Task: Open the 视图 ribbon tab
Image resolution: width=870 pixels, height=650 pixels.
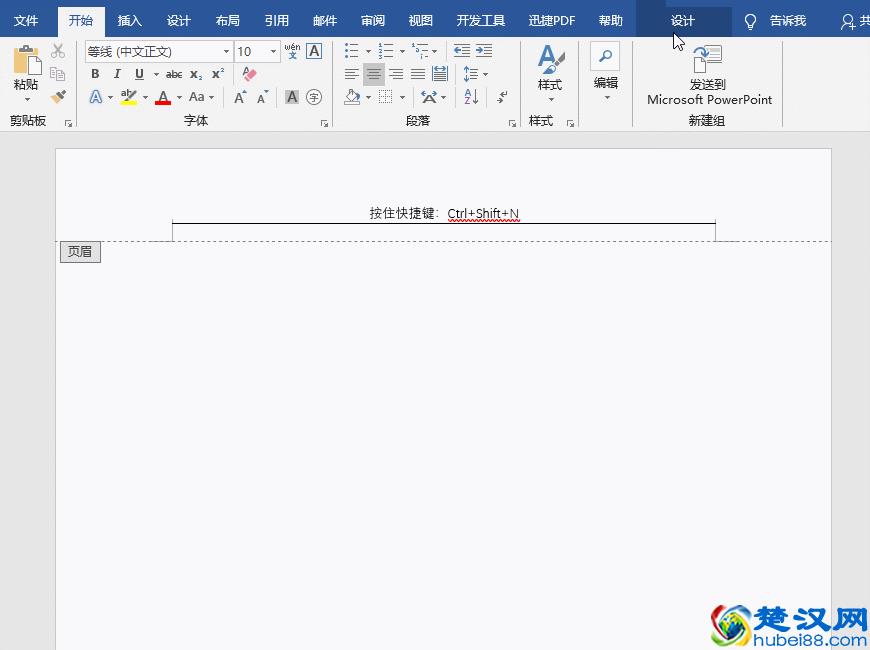Action: coord(421,19)
